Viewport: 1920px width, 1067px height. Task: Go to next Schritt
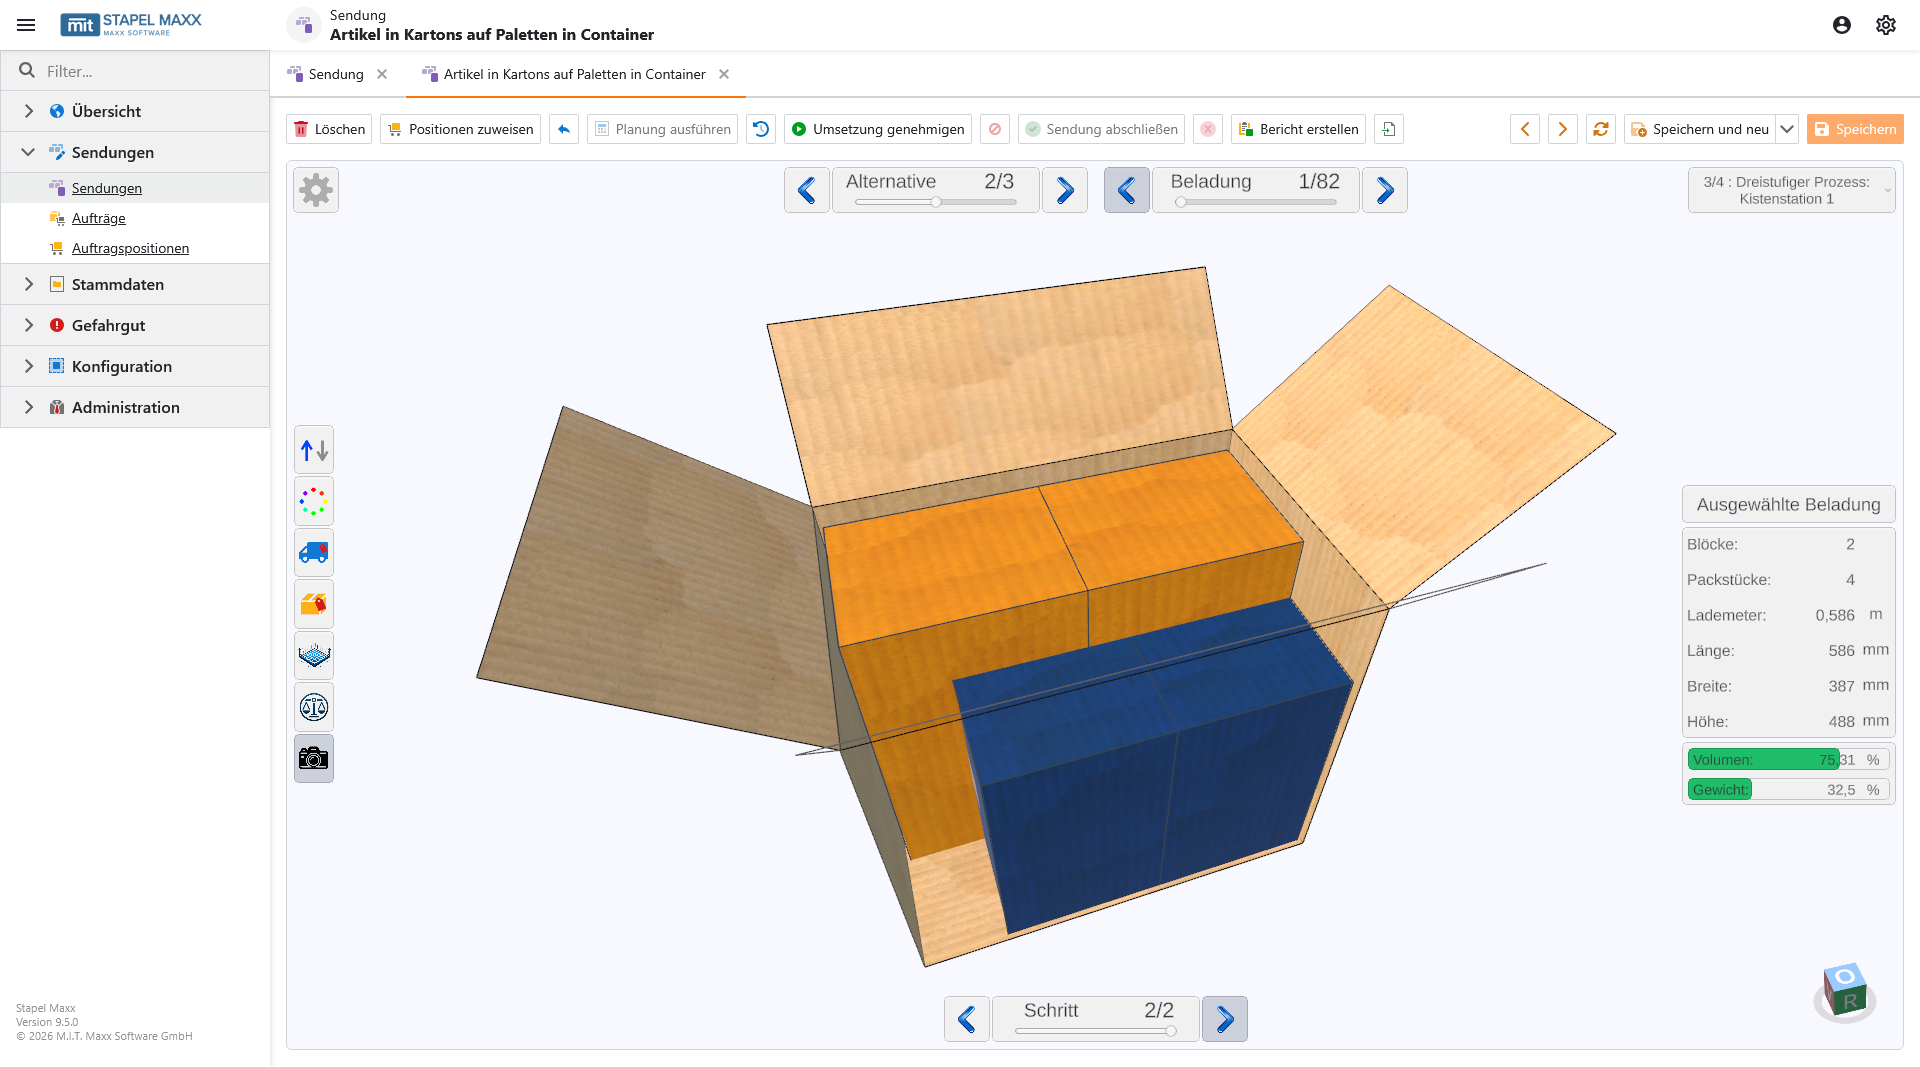[1225, 1019]
